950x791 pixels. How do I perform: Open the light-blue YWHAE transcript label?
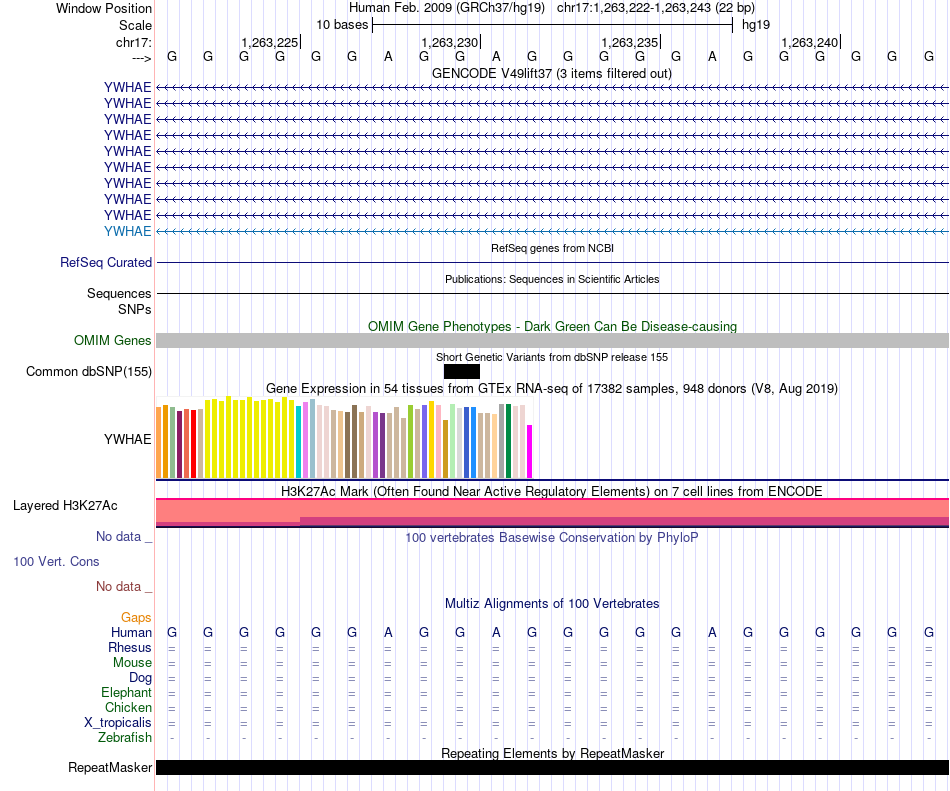point(128,231)
